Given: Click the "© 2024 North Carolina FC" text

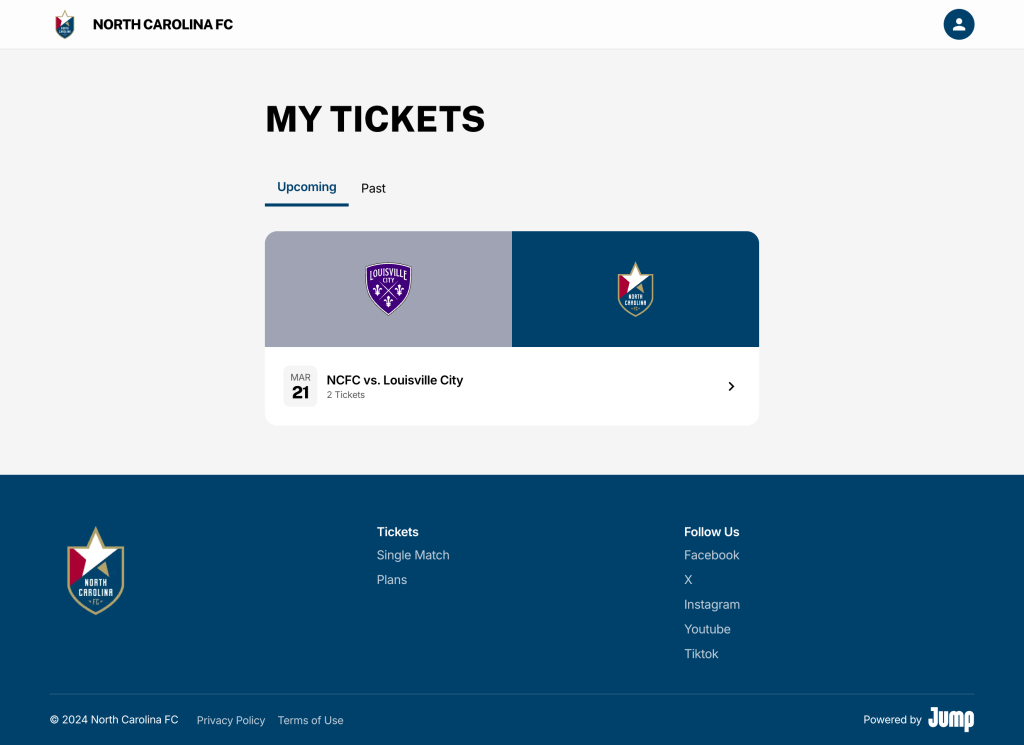Looking at the screenshot, I should [x=114, y=720].
